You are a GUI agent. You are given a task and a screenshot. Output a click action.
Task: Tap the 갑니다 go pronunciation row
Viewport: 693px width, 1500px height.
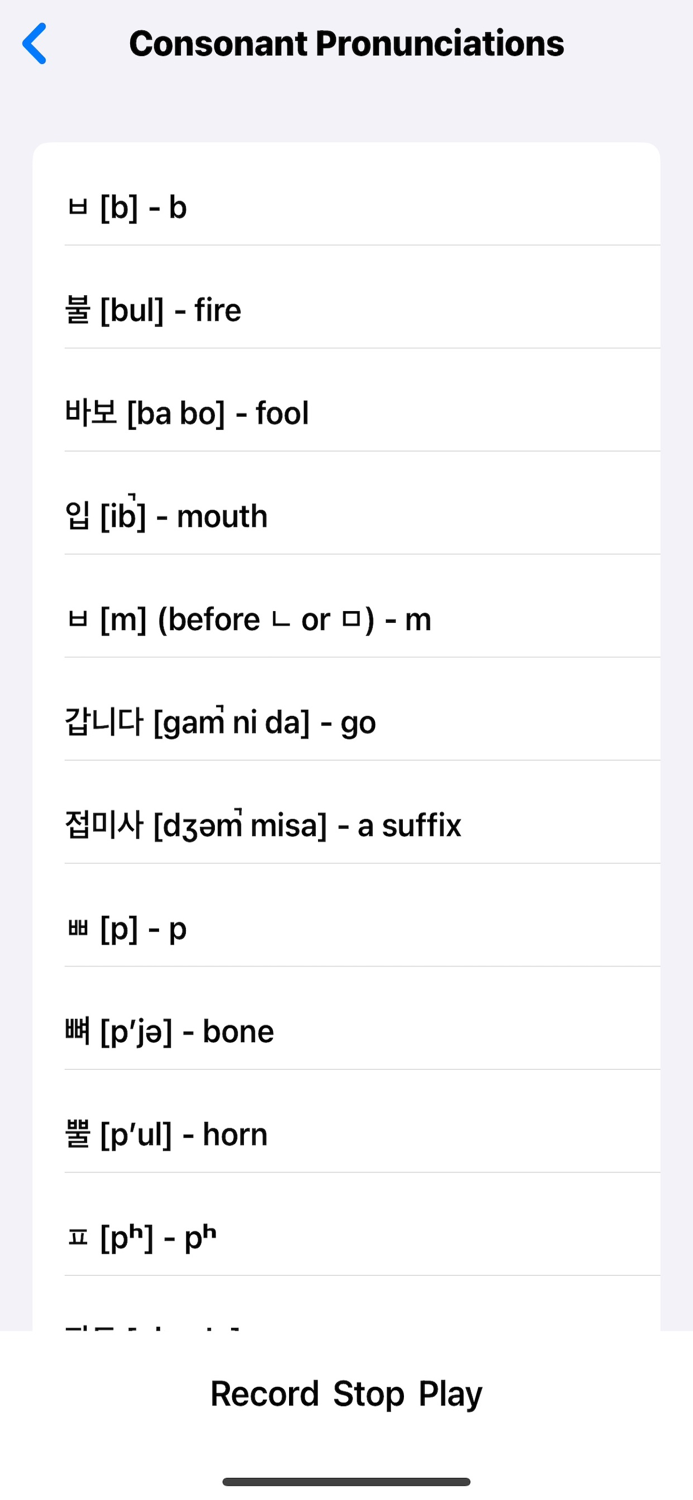(x=346, y=722)
